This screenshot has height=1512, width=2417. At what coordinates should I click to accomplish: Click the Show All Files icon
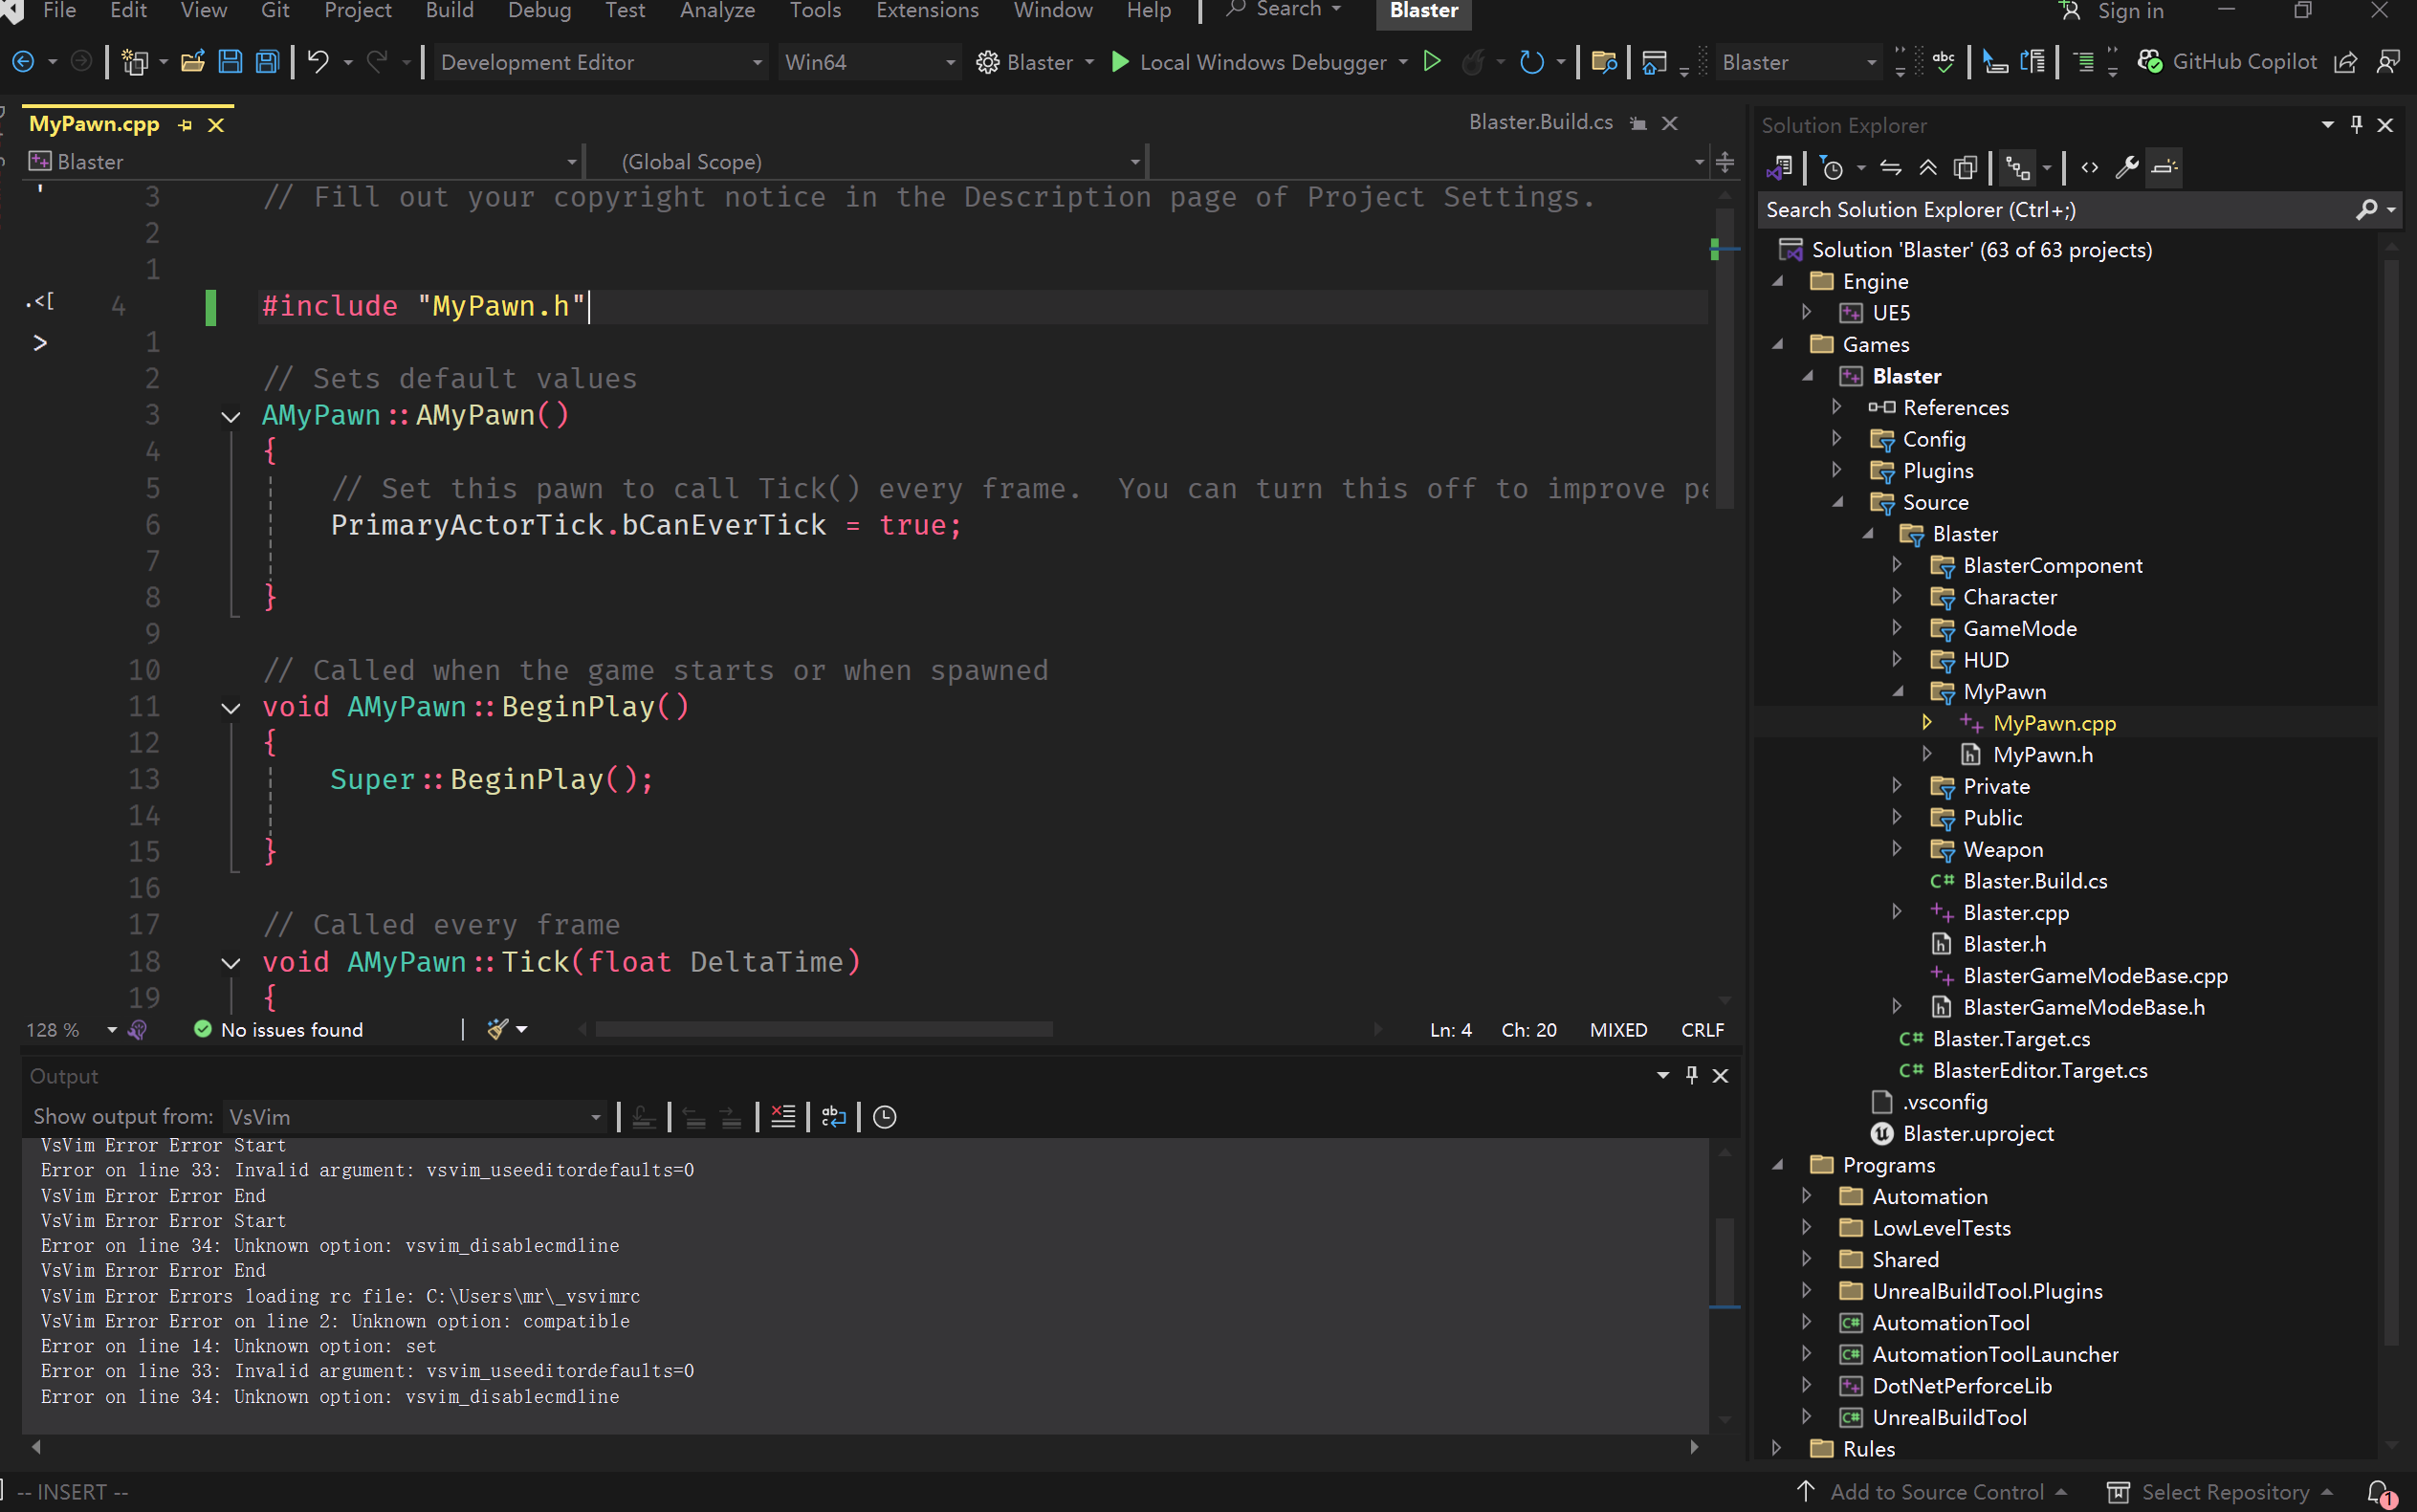1965,167
